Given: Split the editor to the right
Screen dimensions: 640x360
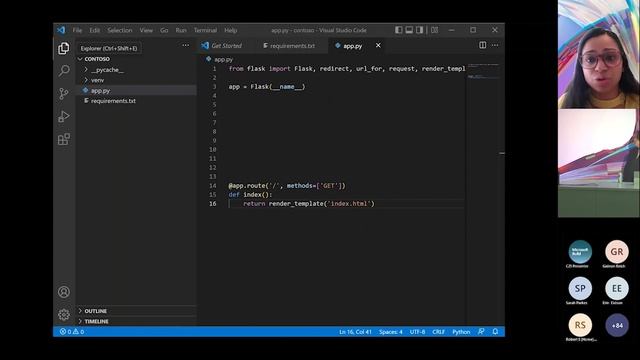Looking at the screenshot, I should pyautogui.click(x=482, y=45).
